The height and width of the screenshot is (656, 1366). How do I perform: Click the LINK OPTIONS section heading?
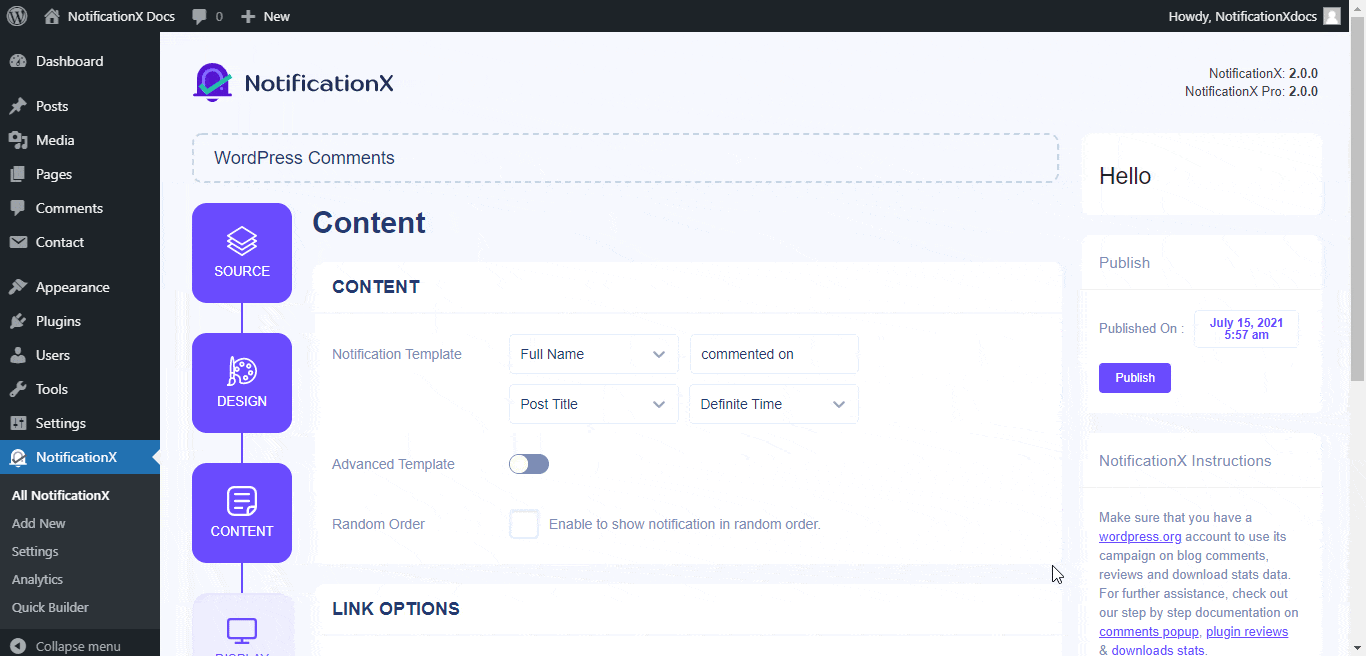tap(396, 609)
